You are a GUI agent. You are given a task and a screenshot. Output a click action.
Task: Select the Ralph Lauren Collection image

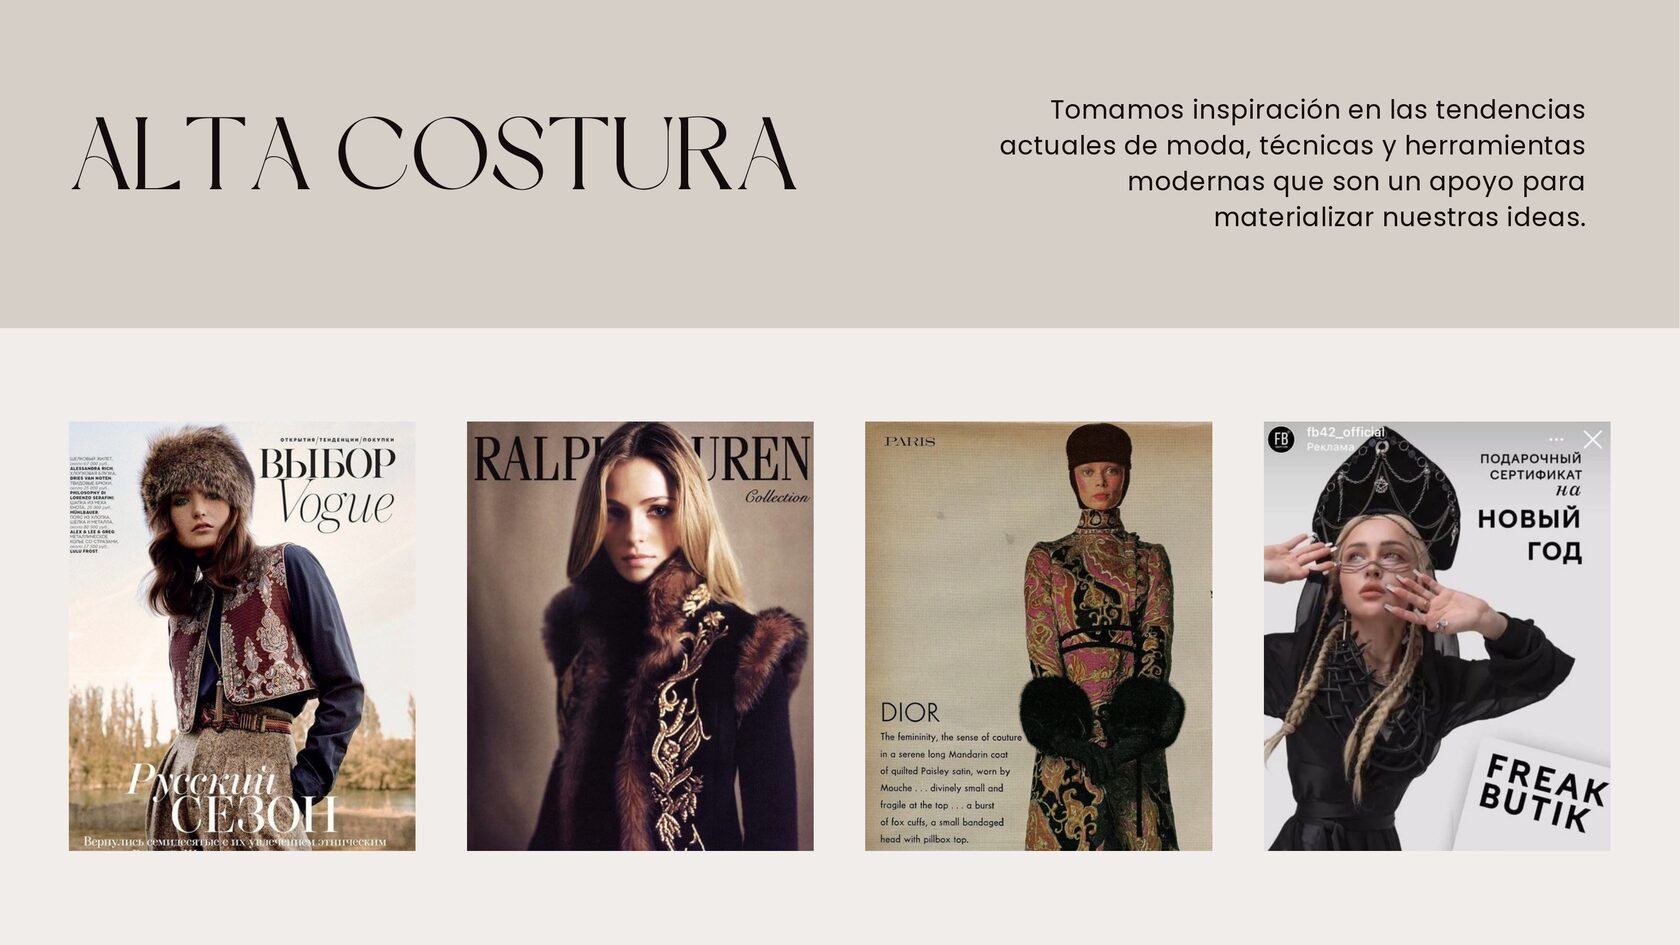point(640,636)
